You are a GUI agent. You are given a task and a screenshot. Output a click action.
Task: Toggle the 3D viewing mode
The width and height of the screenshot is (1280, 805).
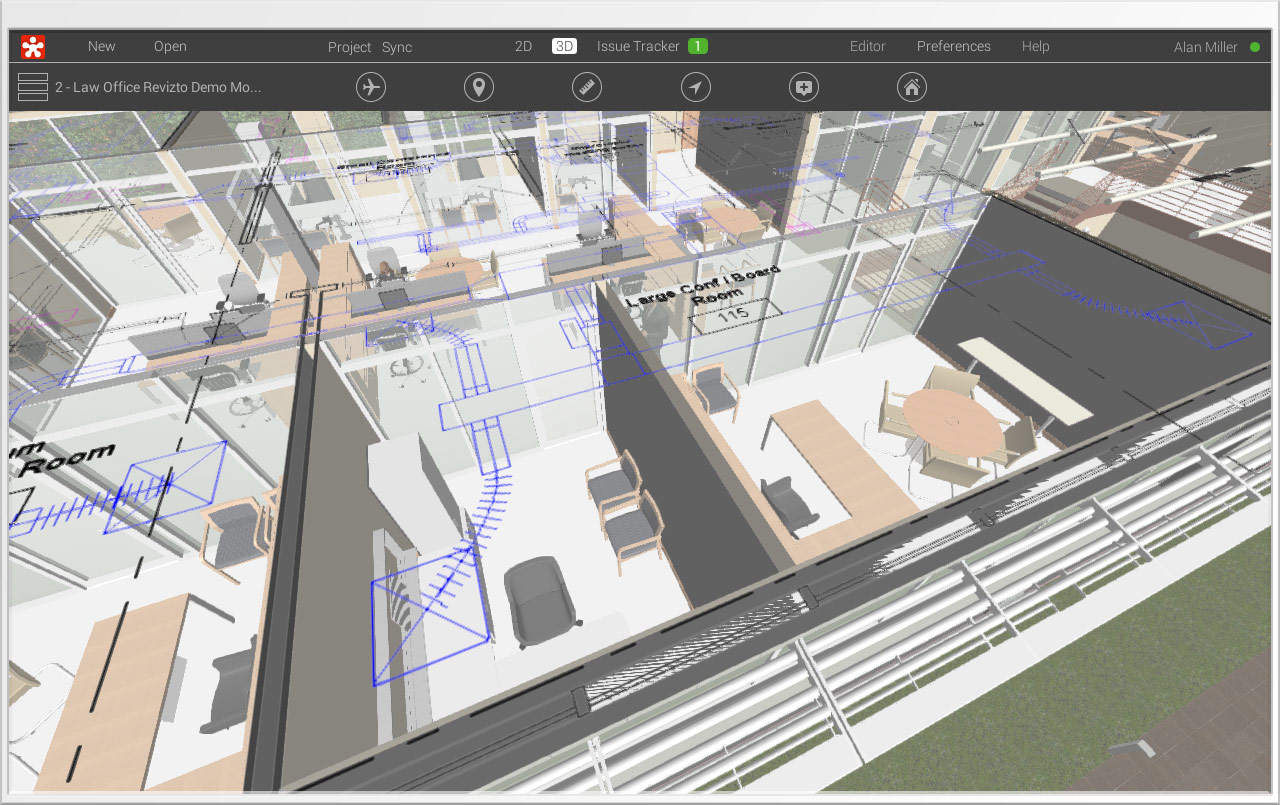pos(564,45)
